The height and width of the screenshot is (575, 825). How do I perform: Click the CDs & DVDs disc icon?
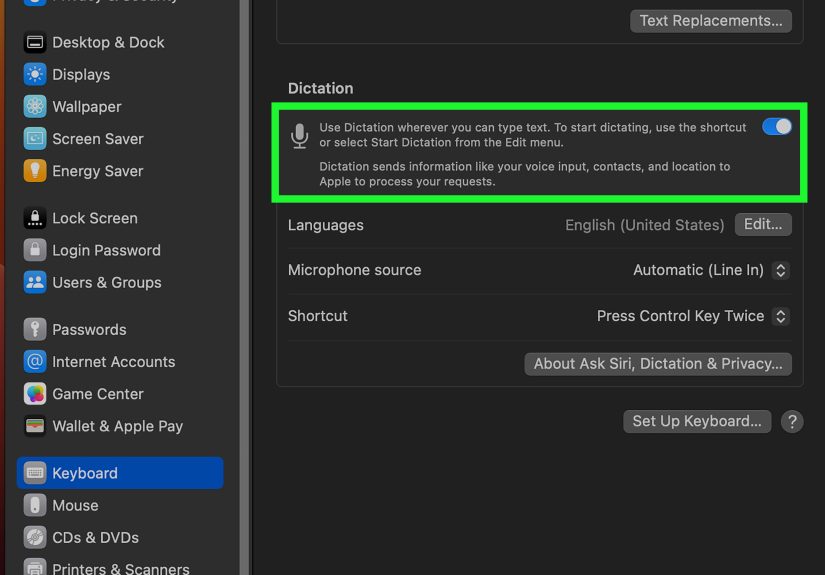(35, 537)
